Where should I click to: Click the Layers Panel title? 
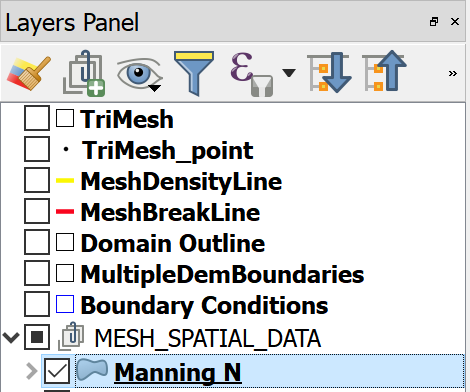(x=72, y=23)
